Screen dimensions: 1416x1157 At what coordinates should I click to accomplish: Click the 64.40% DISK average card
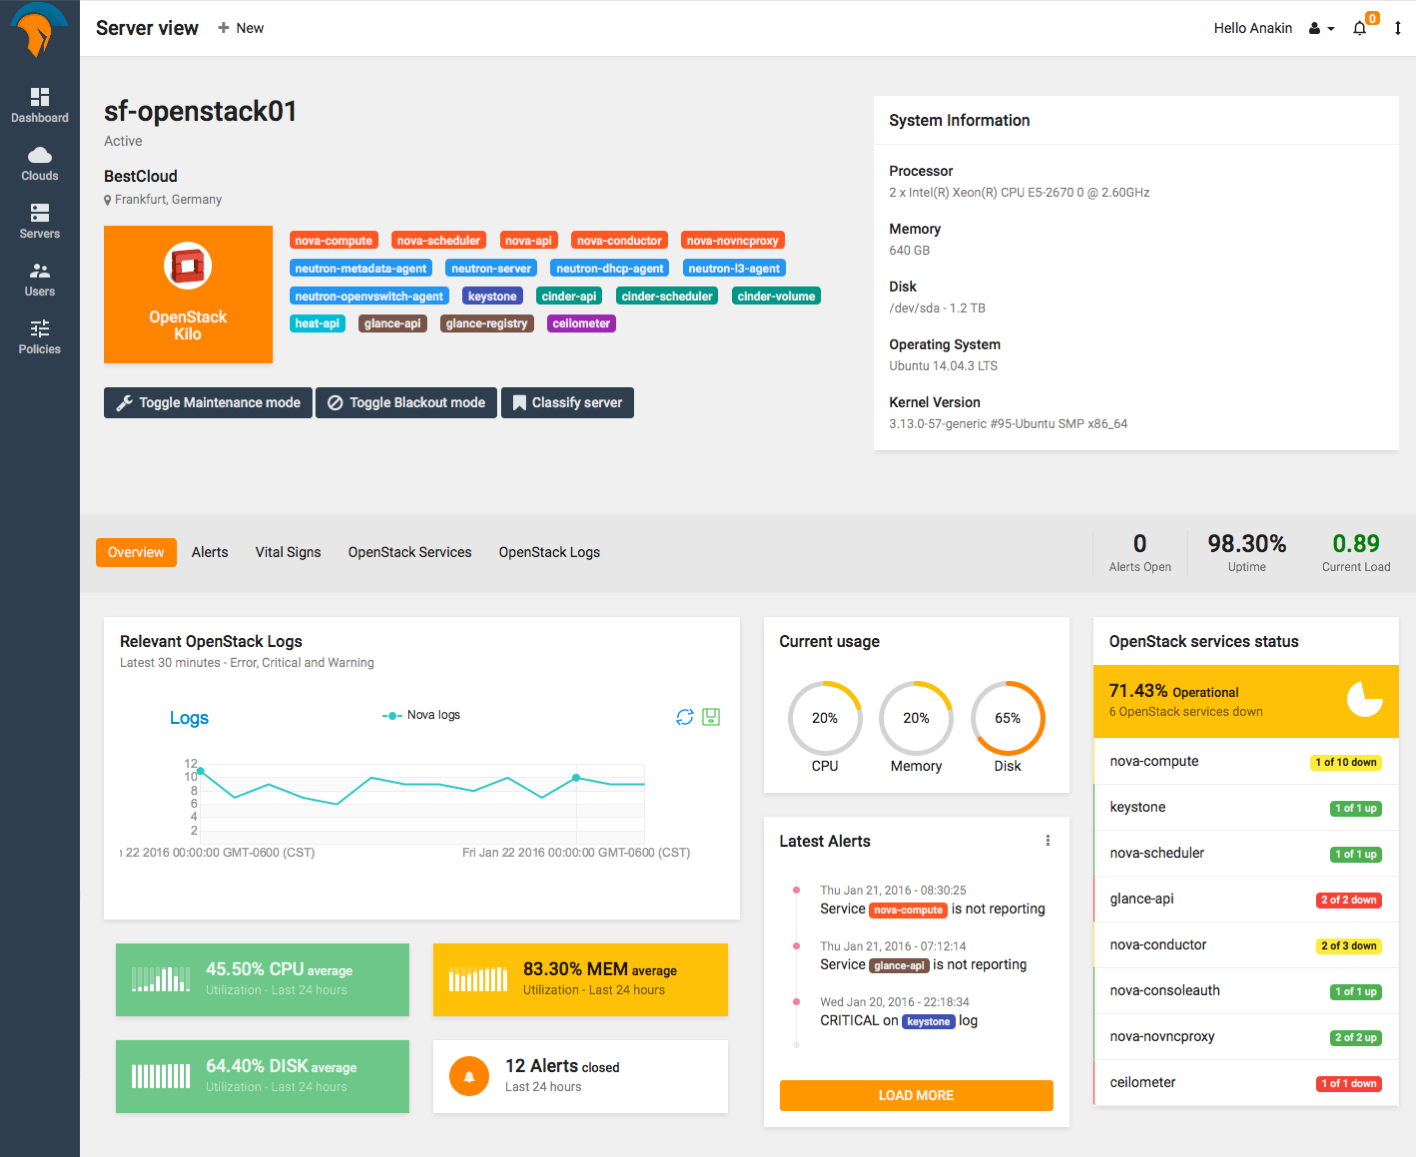(262, 1076)
